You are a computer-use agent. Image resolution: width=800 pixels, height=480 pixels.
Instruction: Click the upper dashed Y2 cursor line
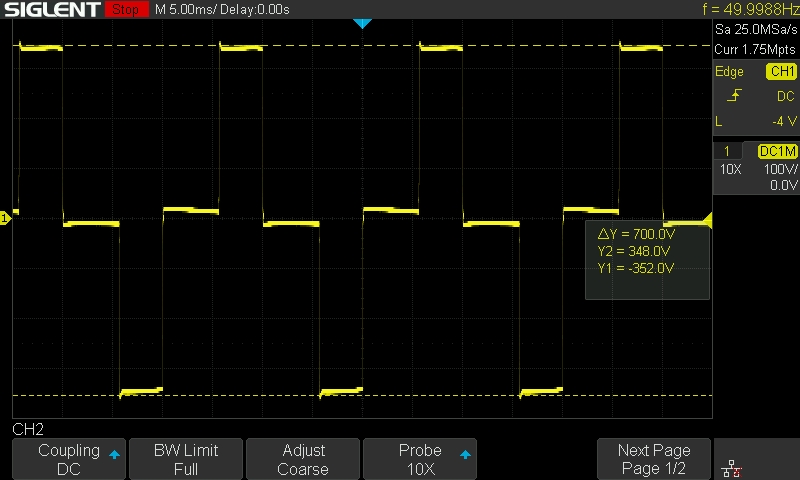pyautogui.click(x=362, y=45)
